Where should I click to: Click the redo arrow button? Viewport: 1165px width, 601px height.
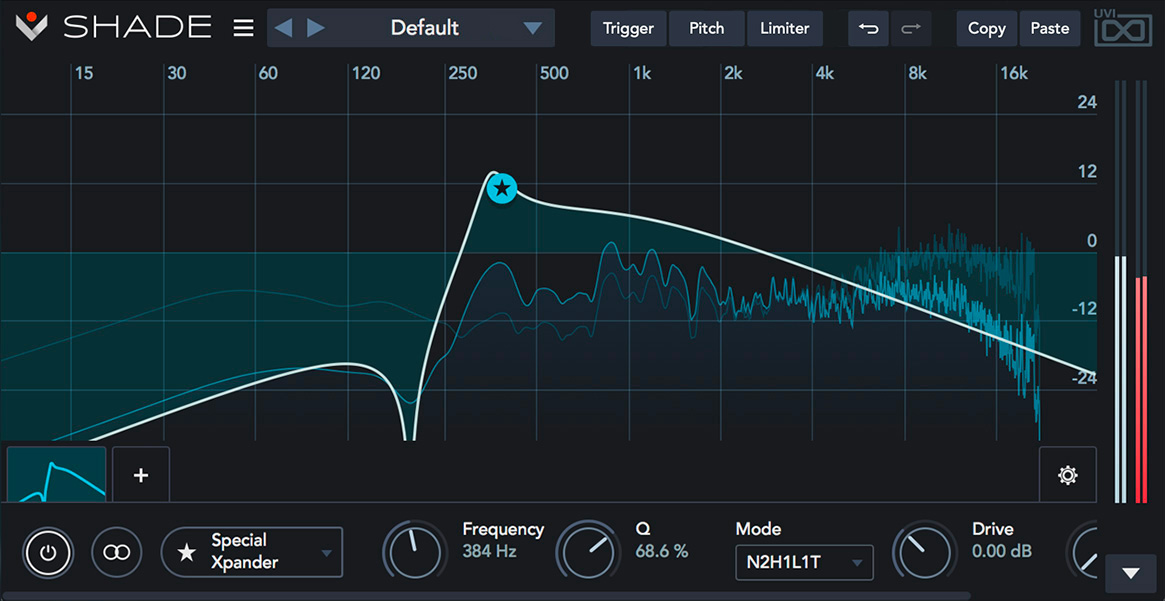910,28
